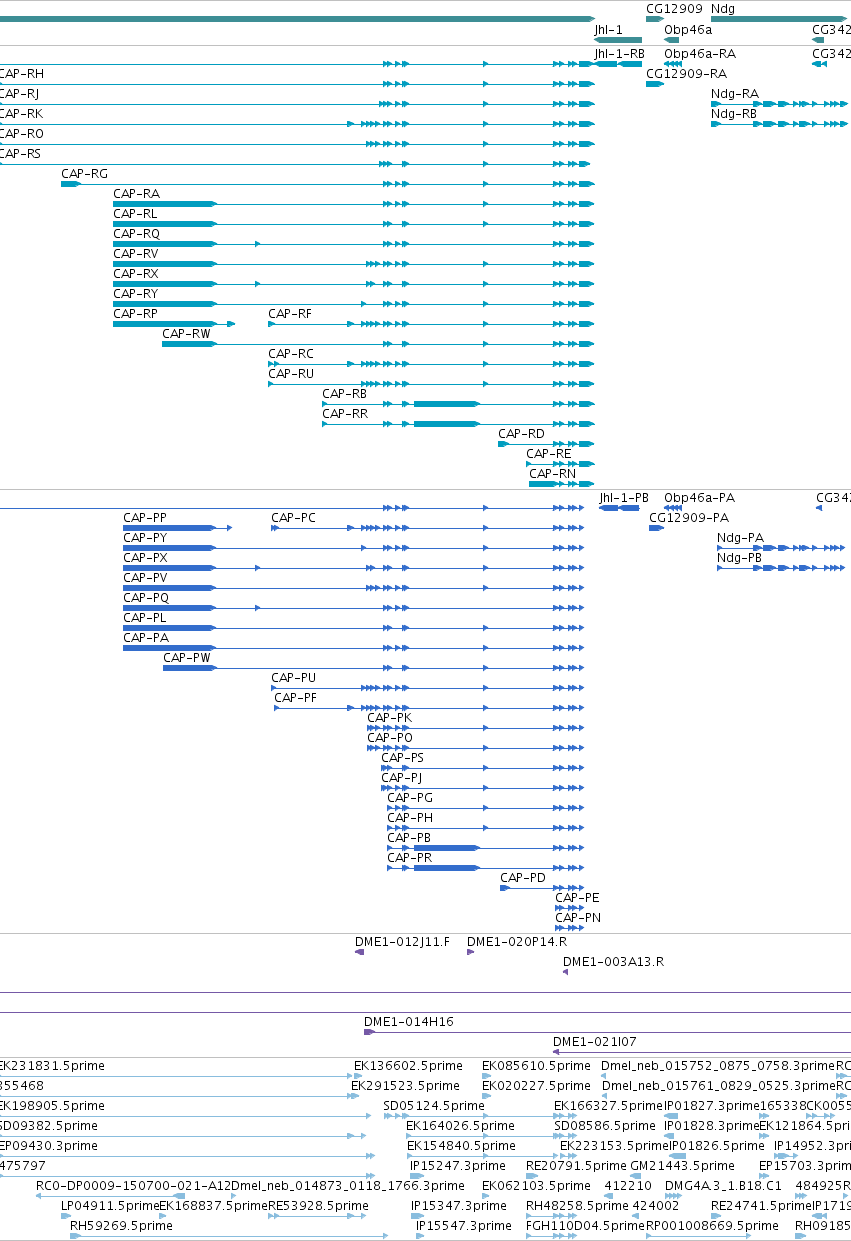Open the CAP-PK CDS label

390,718
